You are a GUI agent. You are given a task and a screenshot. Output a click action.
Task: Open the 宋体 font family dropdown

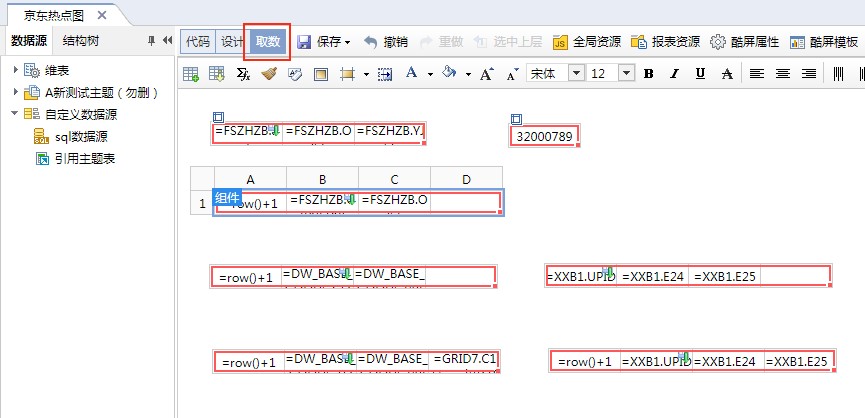575,74
